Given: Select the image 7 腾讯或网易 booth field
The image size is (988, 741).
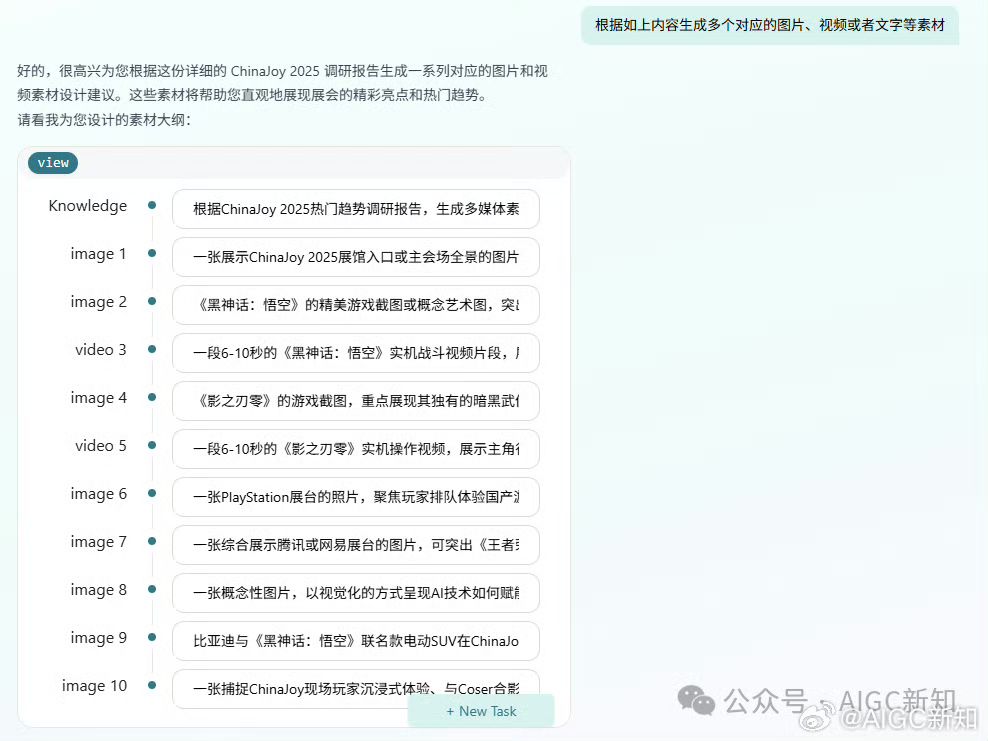Looking at the screenshot, I should (x=356, y=545).
